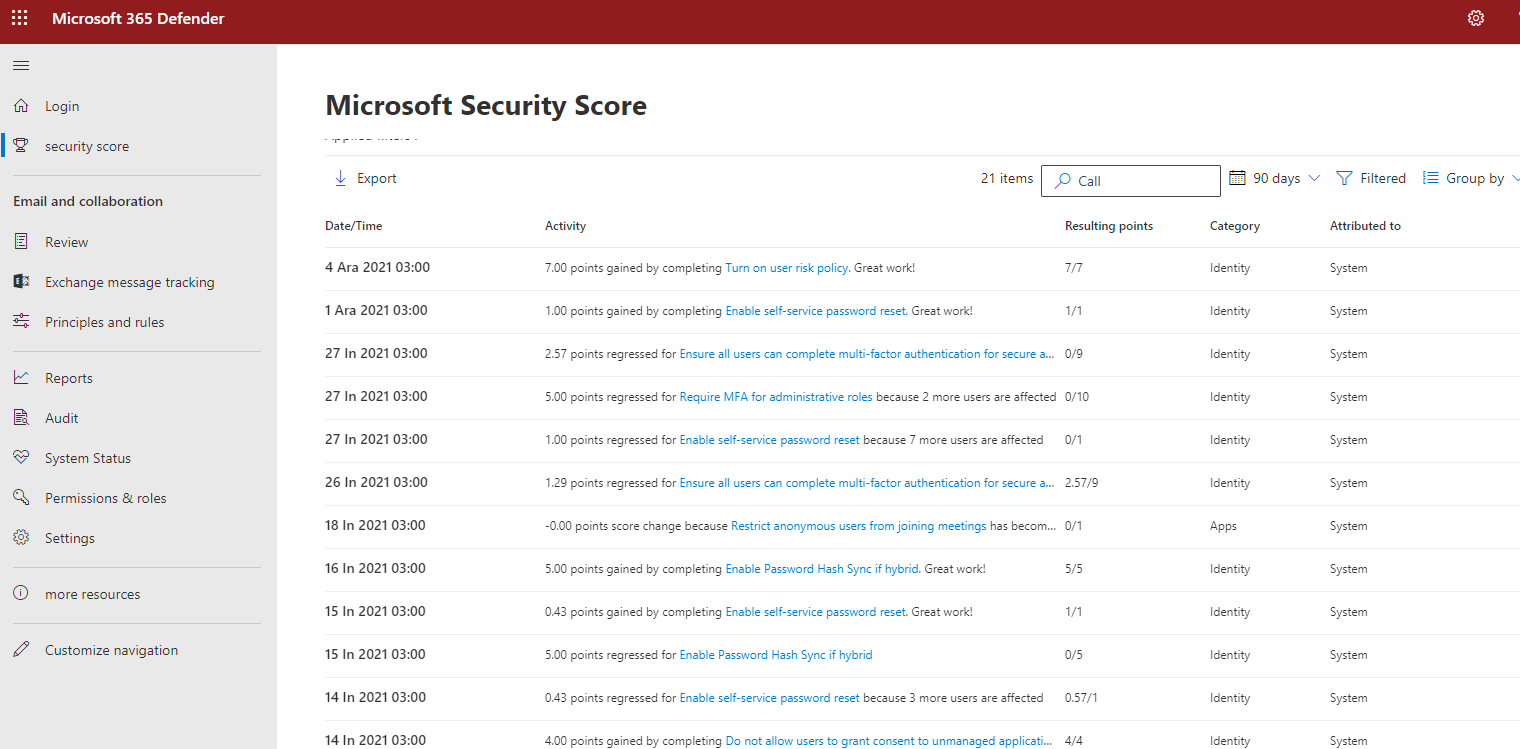Click the Principles and rules sliders icon
The height and width of the screenshot is (749, 1520).
pyautogui.click(x=21, y=322)
